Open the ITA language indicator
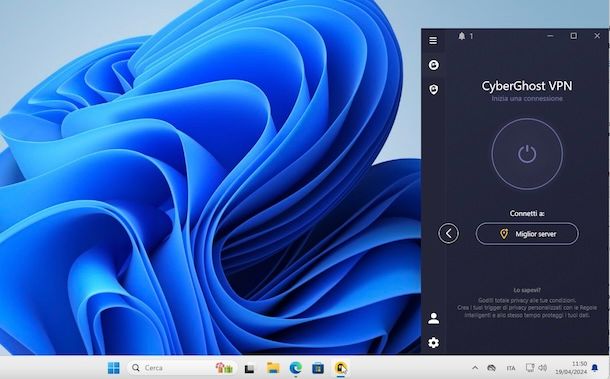610x379 pixels. click(511, 368)
